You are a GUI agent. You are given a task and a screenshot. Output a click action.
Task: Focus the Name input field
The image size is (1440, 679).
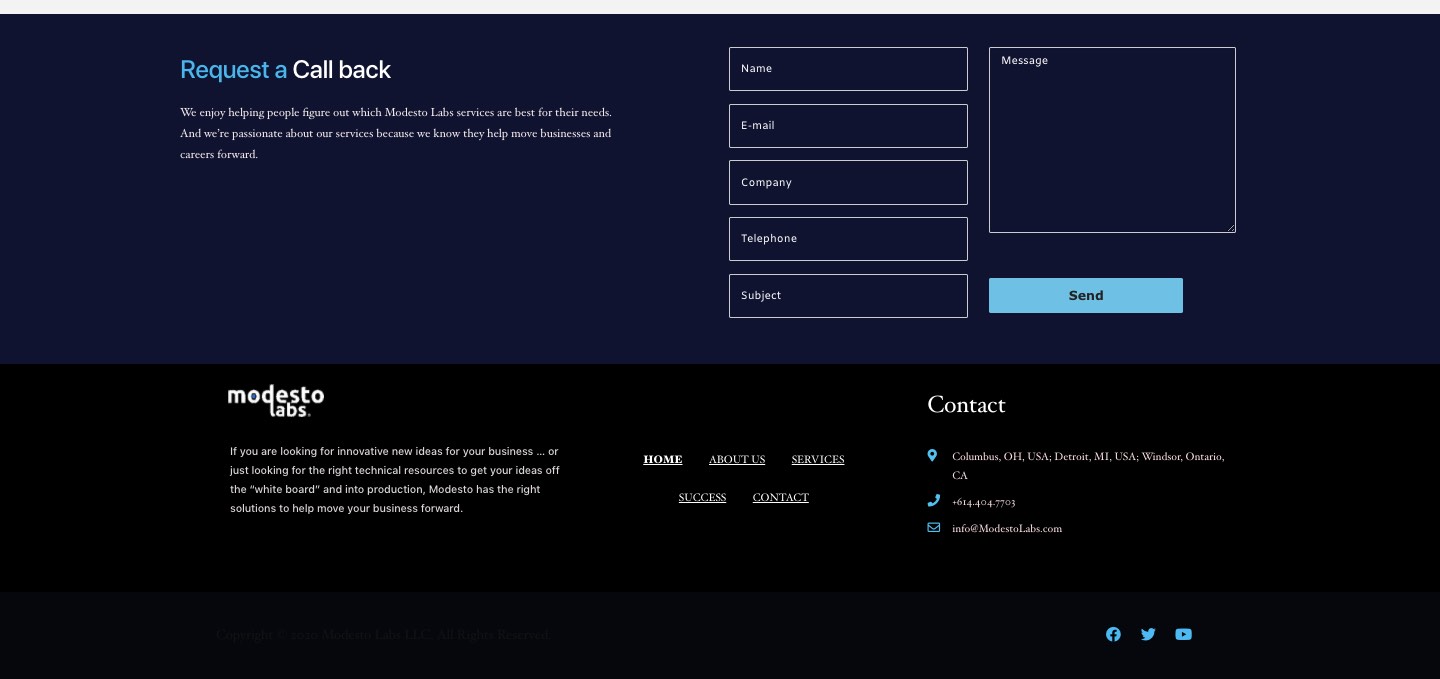pyautogui.click(x=848, y=69)
